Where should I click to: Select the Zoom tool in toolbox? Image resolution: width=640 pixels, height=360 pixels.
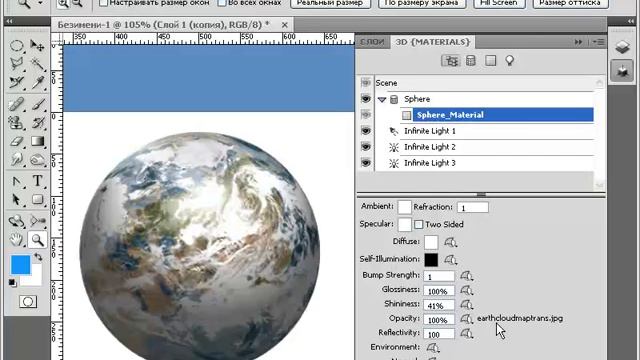[38, 240]
